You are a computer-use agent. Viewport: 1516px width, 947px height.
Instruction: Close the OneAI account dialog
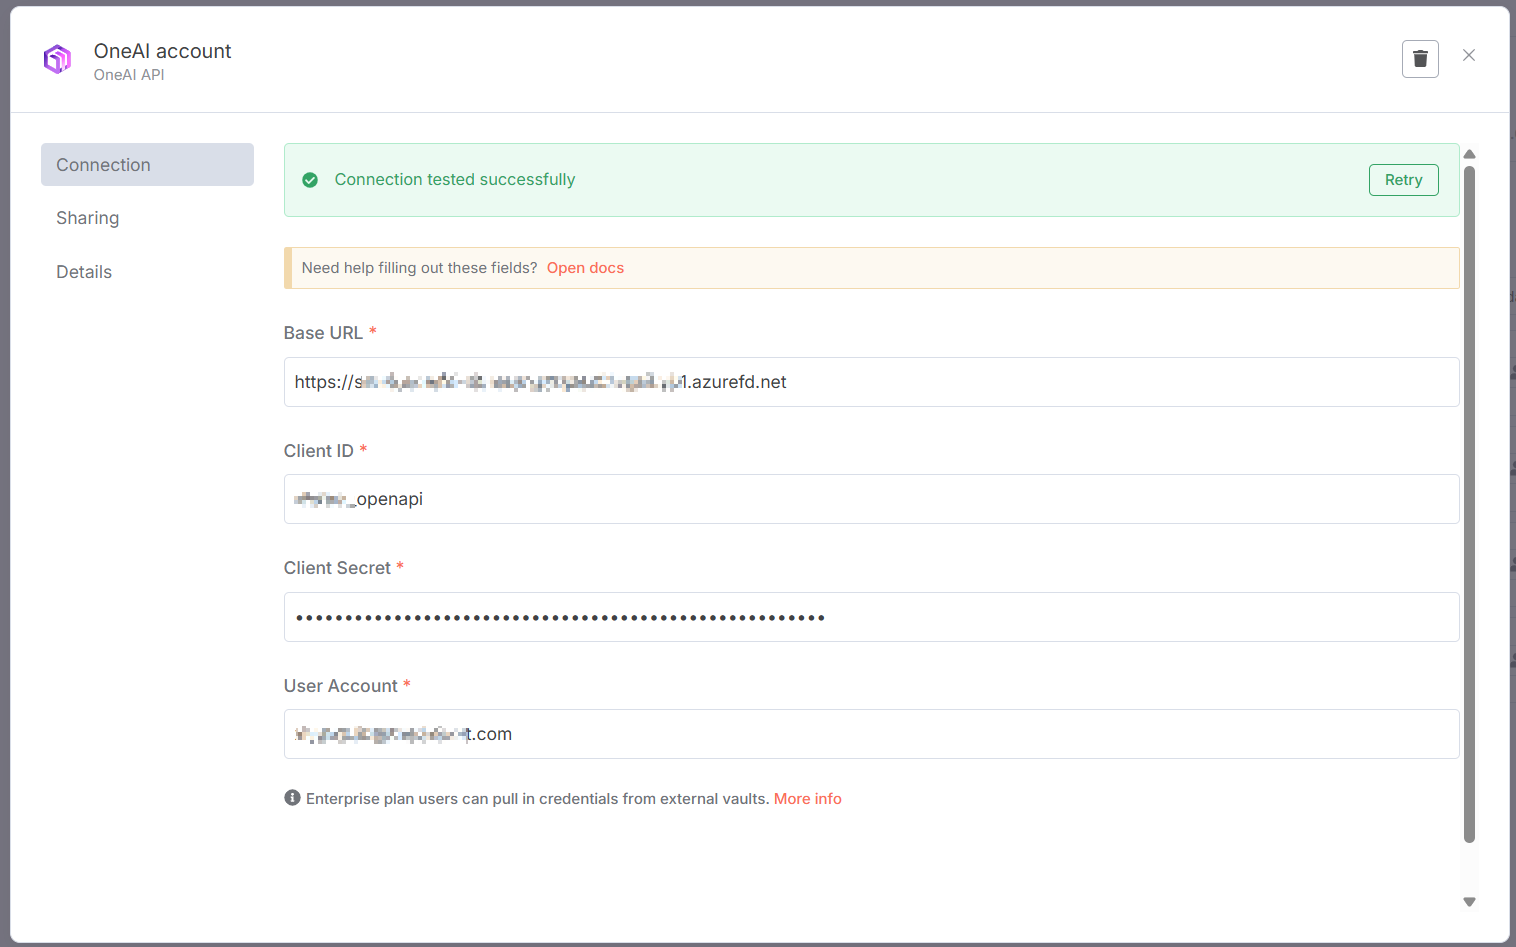pos(1469,55)
